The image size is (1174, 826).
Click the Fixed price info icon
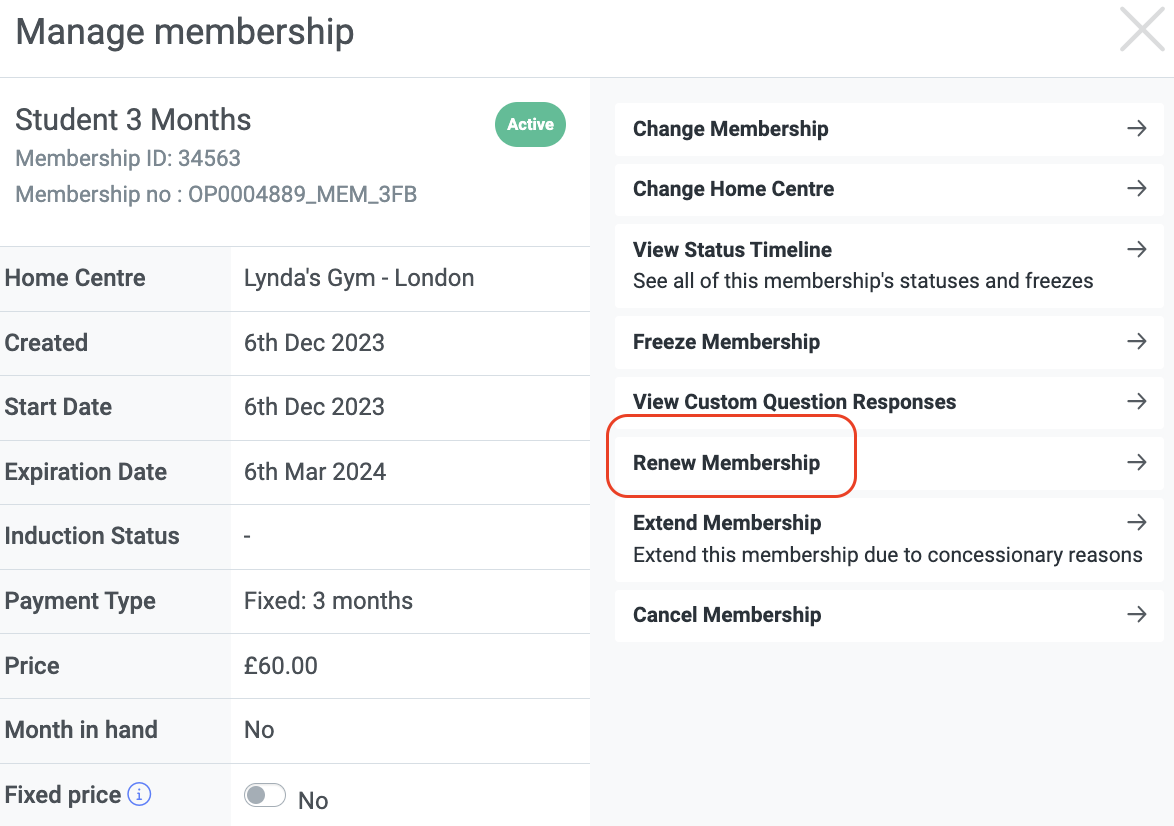(x=139, y=794)
